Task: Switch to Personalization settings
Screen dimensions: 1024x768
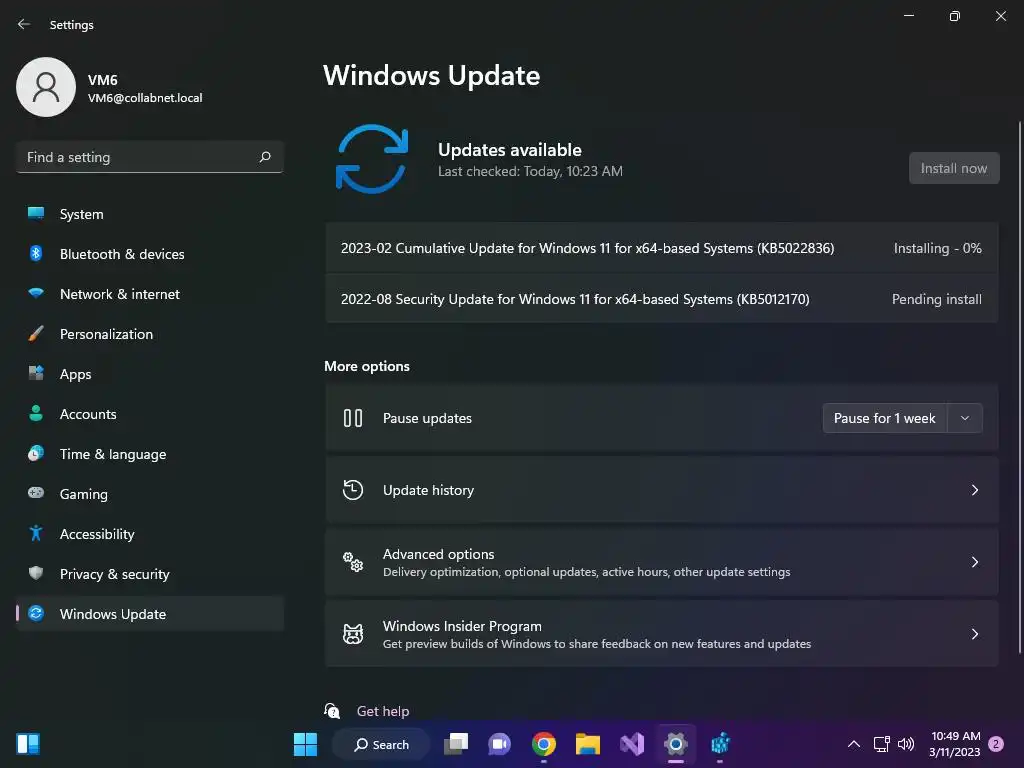Action: 150,334
